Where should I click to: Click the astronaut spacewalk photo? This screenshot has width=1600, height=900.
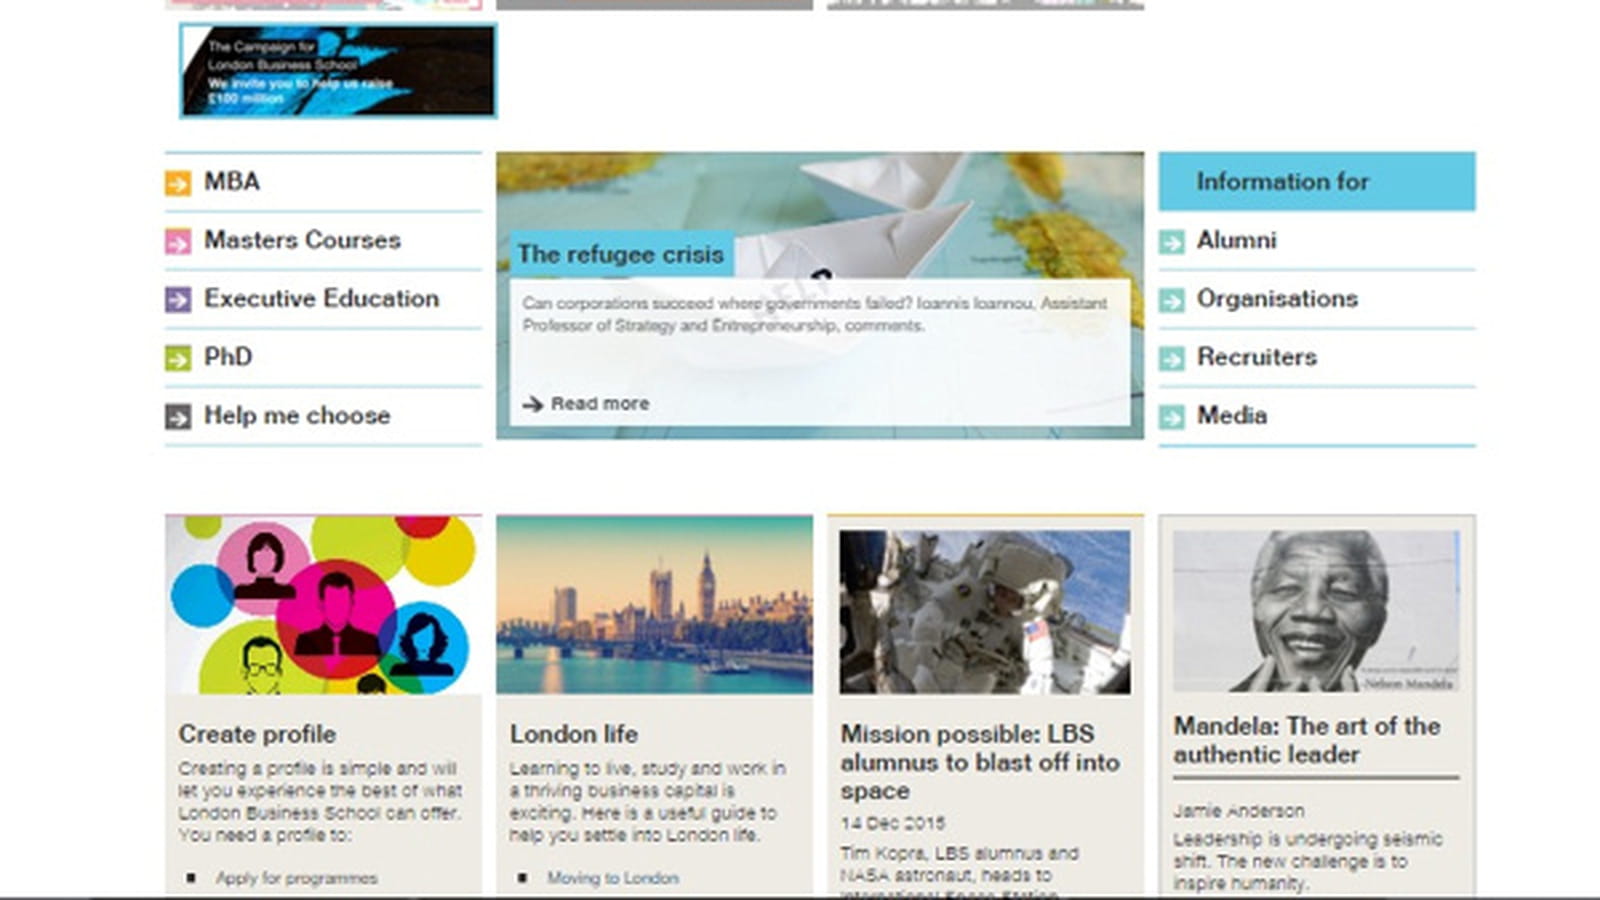coord(985,612)
